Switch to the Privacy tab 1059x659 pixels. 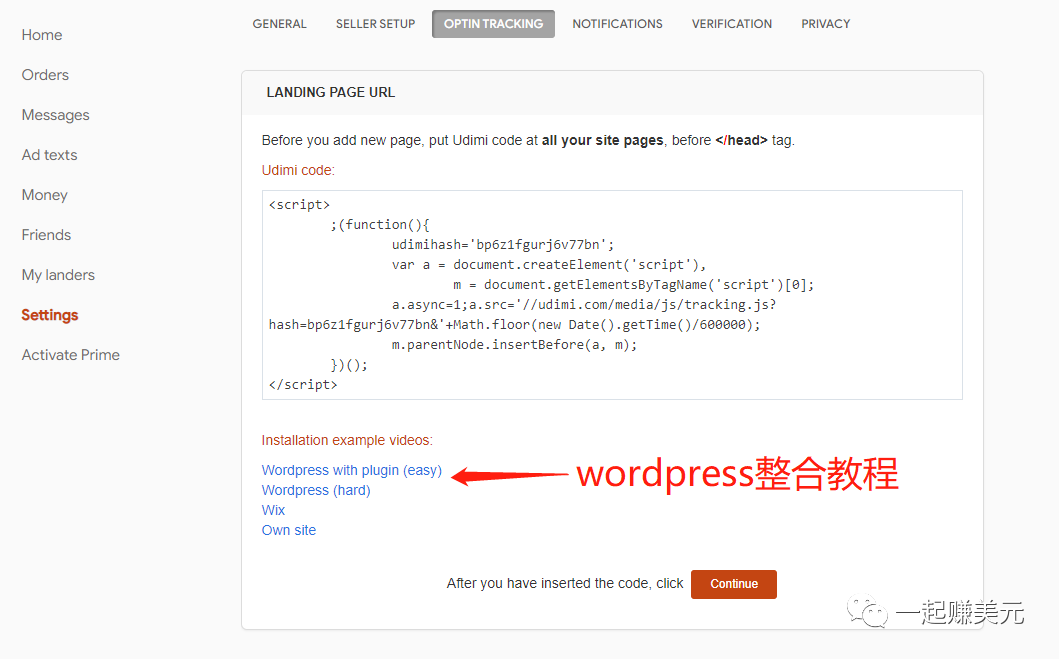pos(825,24)
